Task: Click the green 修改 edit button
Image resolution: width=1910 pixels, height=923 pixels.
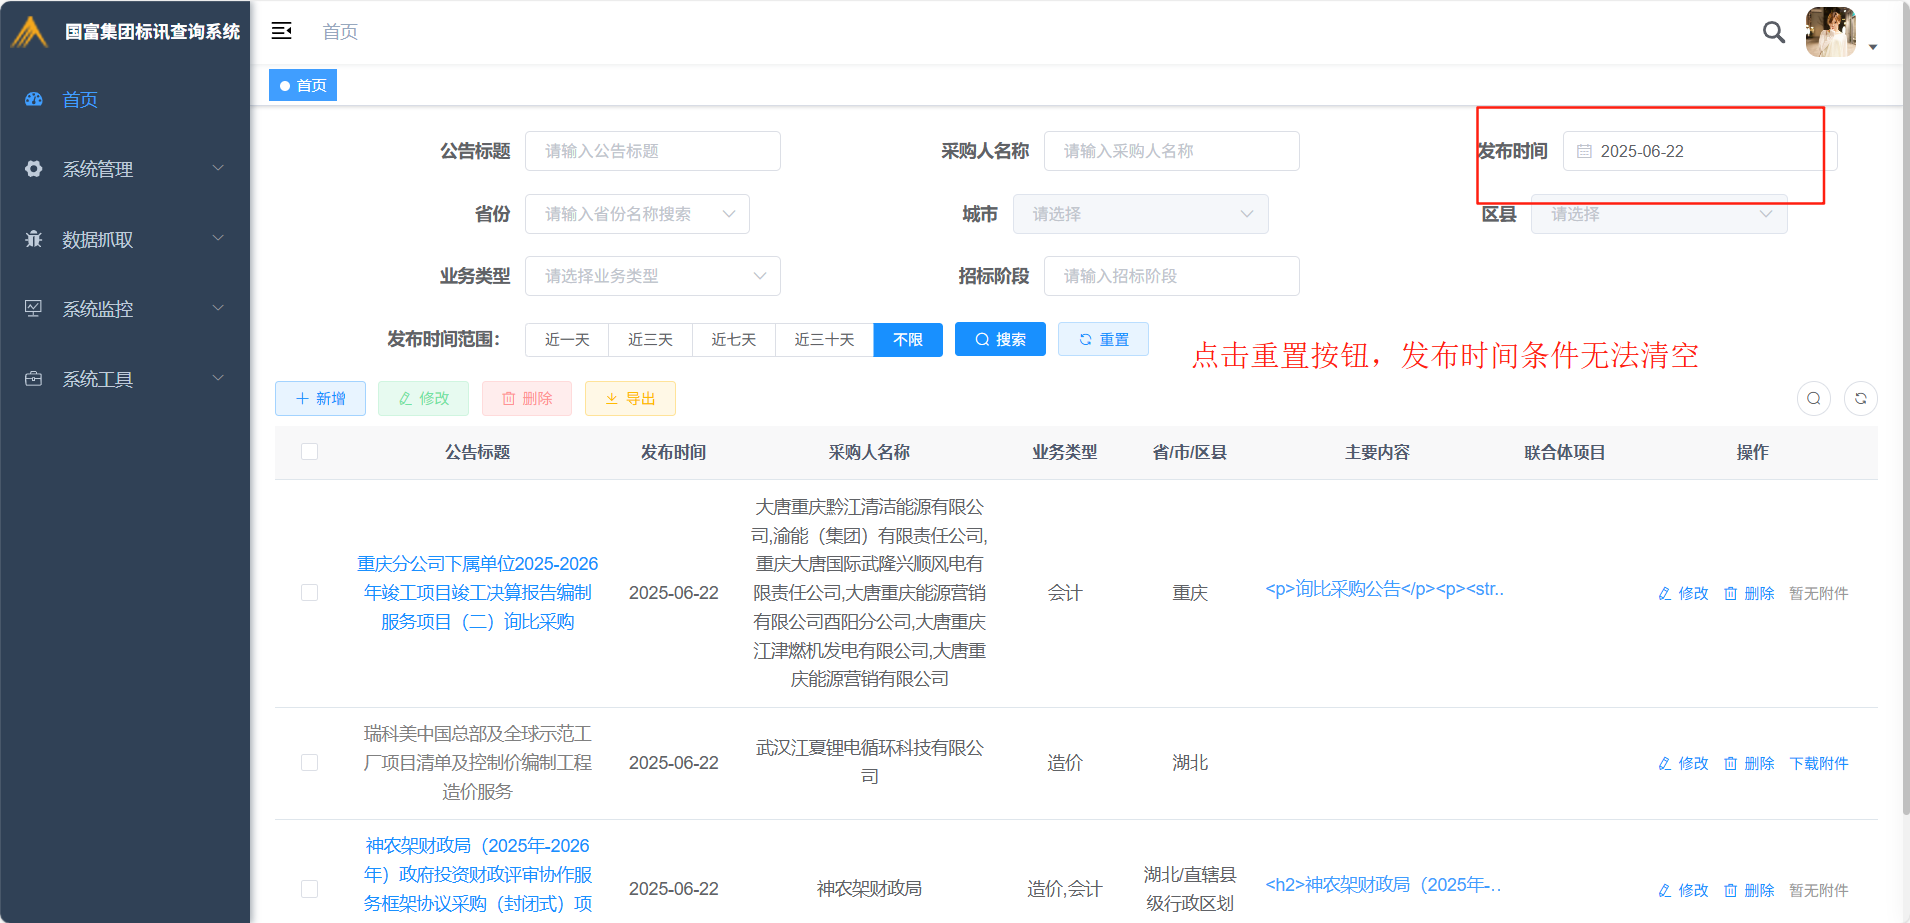Action: tap(423, 398)
